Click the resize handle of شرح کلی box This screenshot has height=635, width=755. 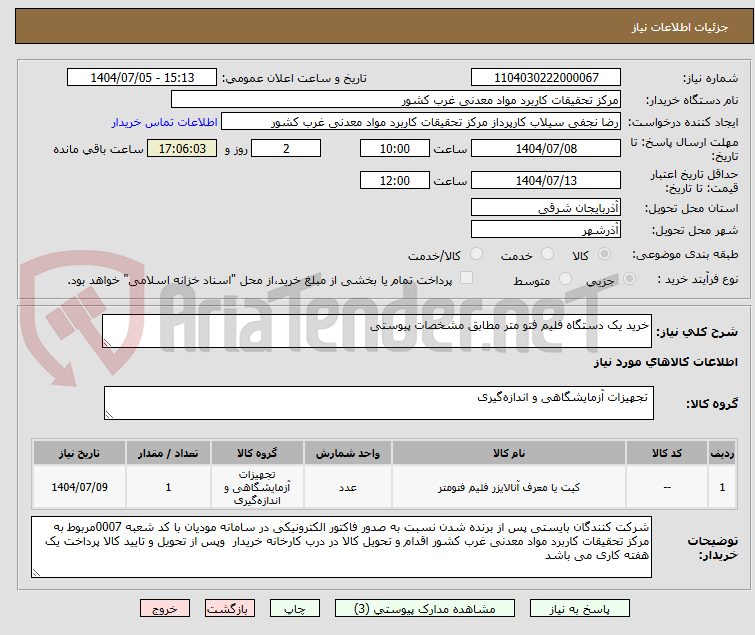coord(107,343)
